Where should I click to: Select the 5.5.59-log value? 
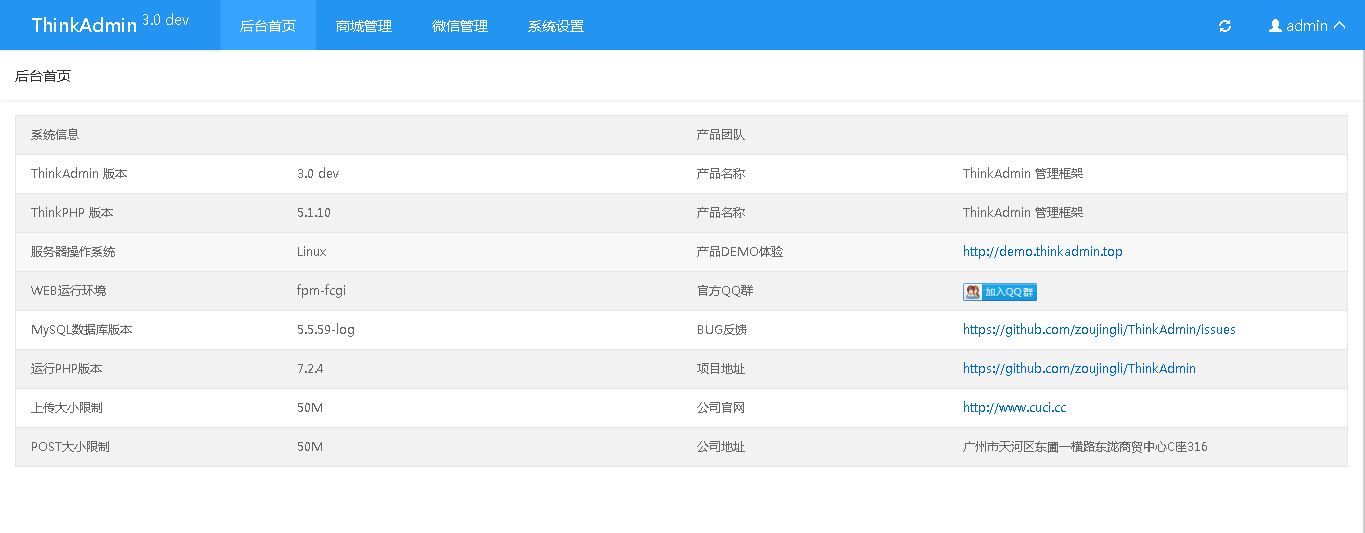click(326, 330)
